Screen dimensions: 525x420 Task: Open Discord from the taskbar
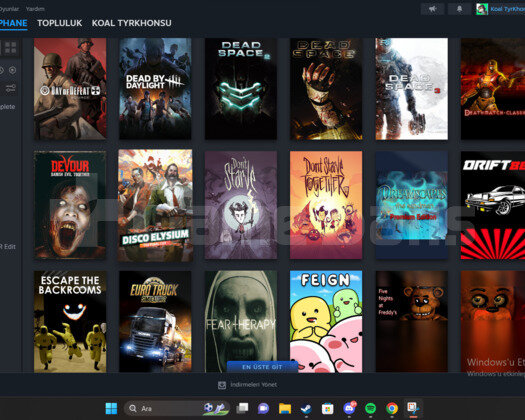click(x=349, y=408)
